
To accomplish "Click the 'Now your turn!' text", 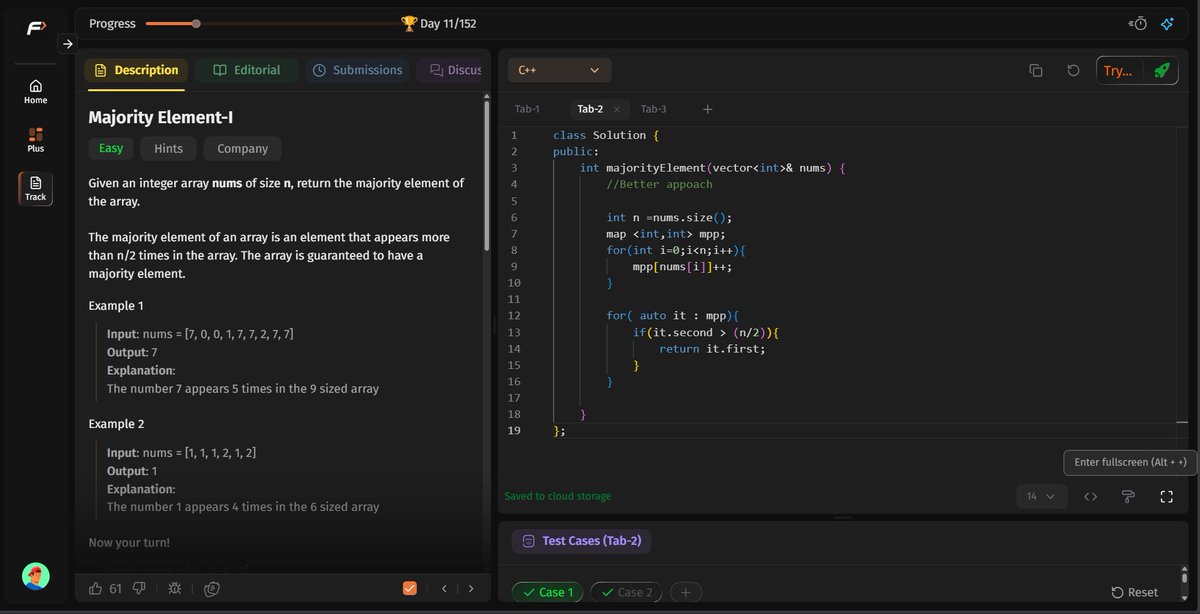I will (x=129, y=542).
